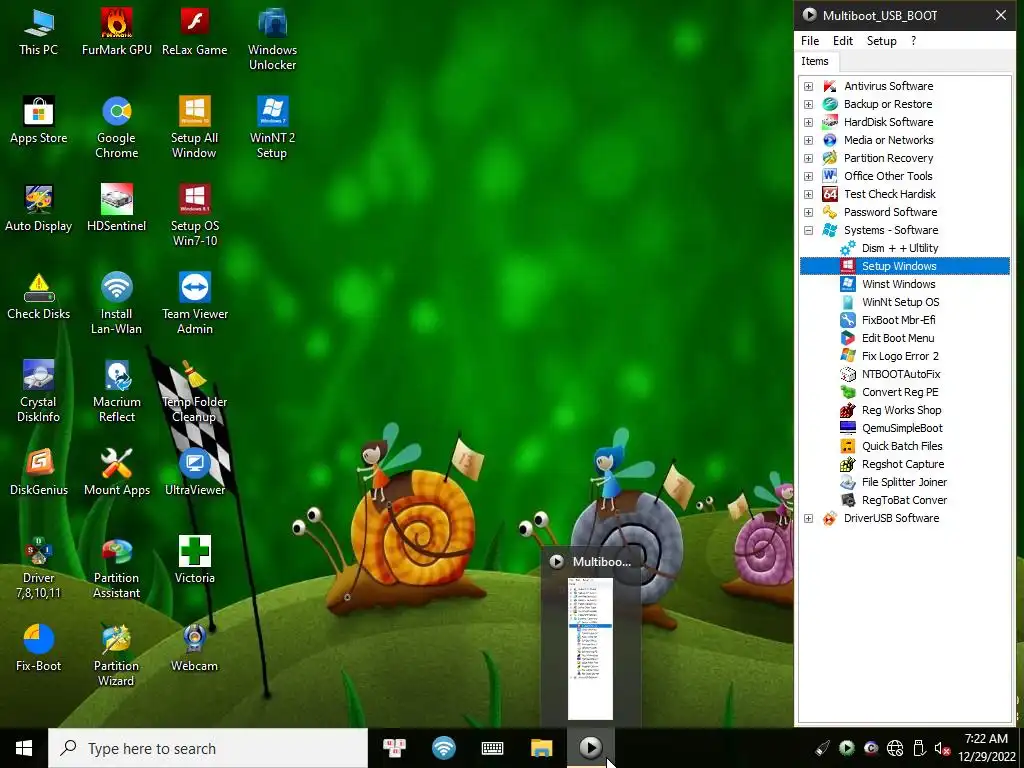Select WinNt Setup OS entry

901,302
